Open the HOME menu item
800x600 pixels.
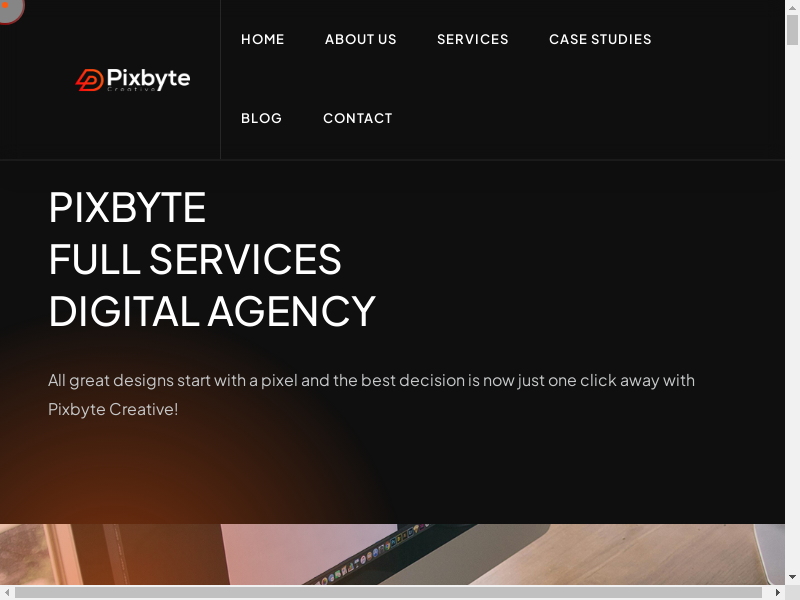[x=263, y=39]
